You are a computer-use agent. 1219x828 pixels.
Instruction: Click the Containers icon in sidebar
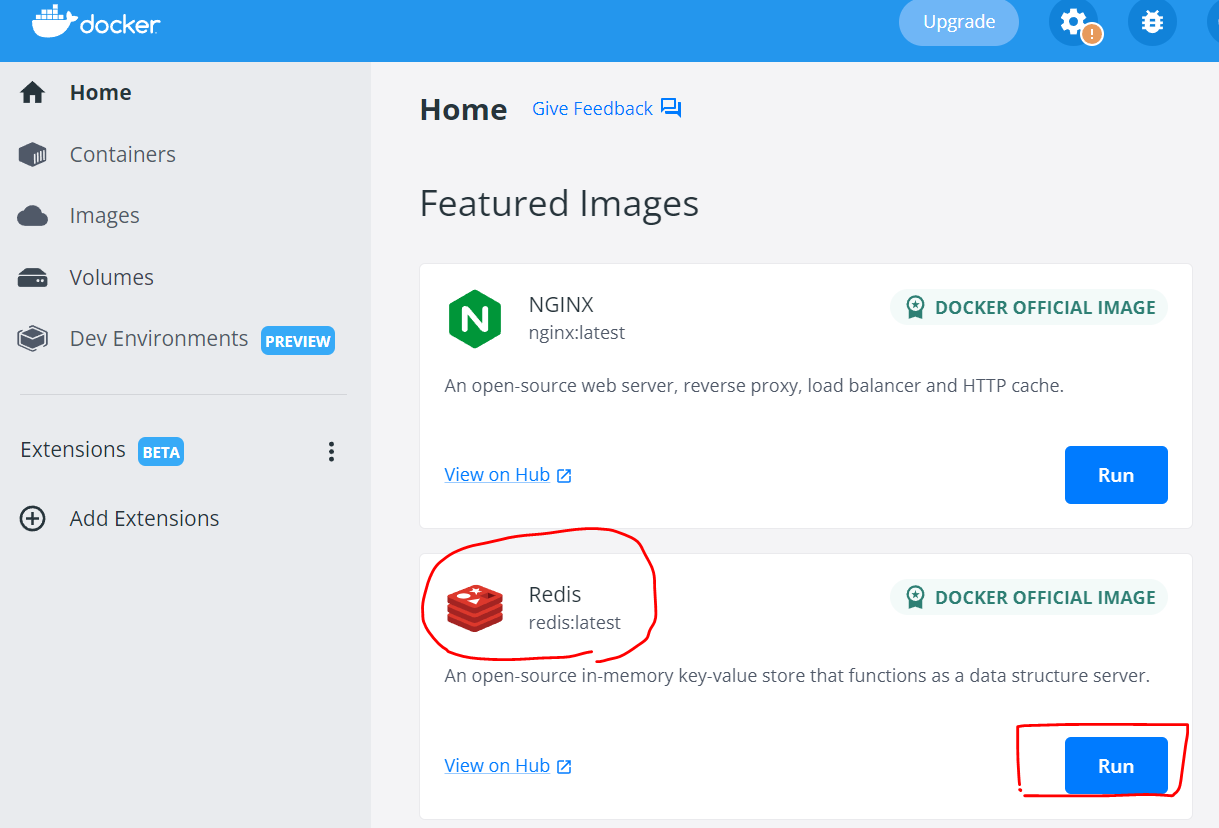[x=33, y=155]
